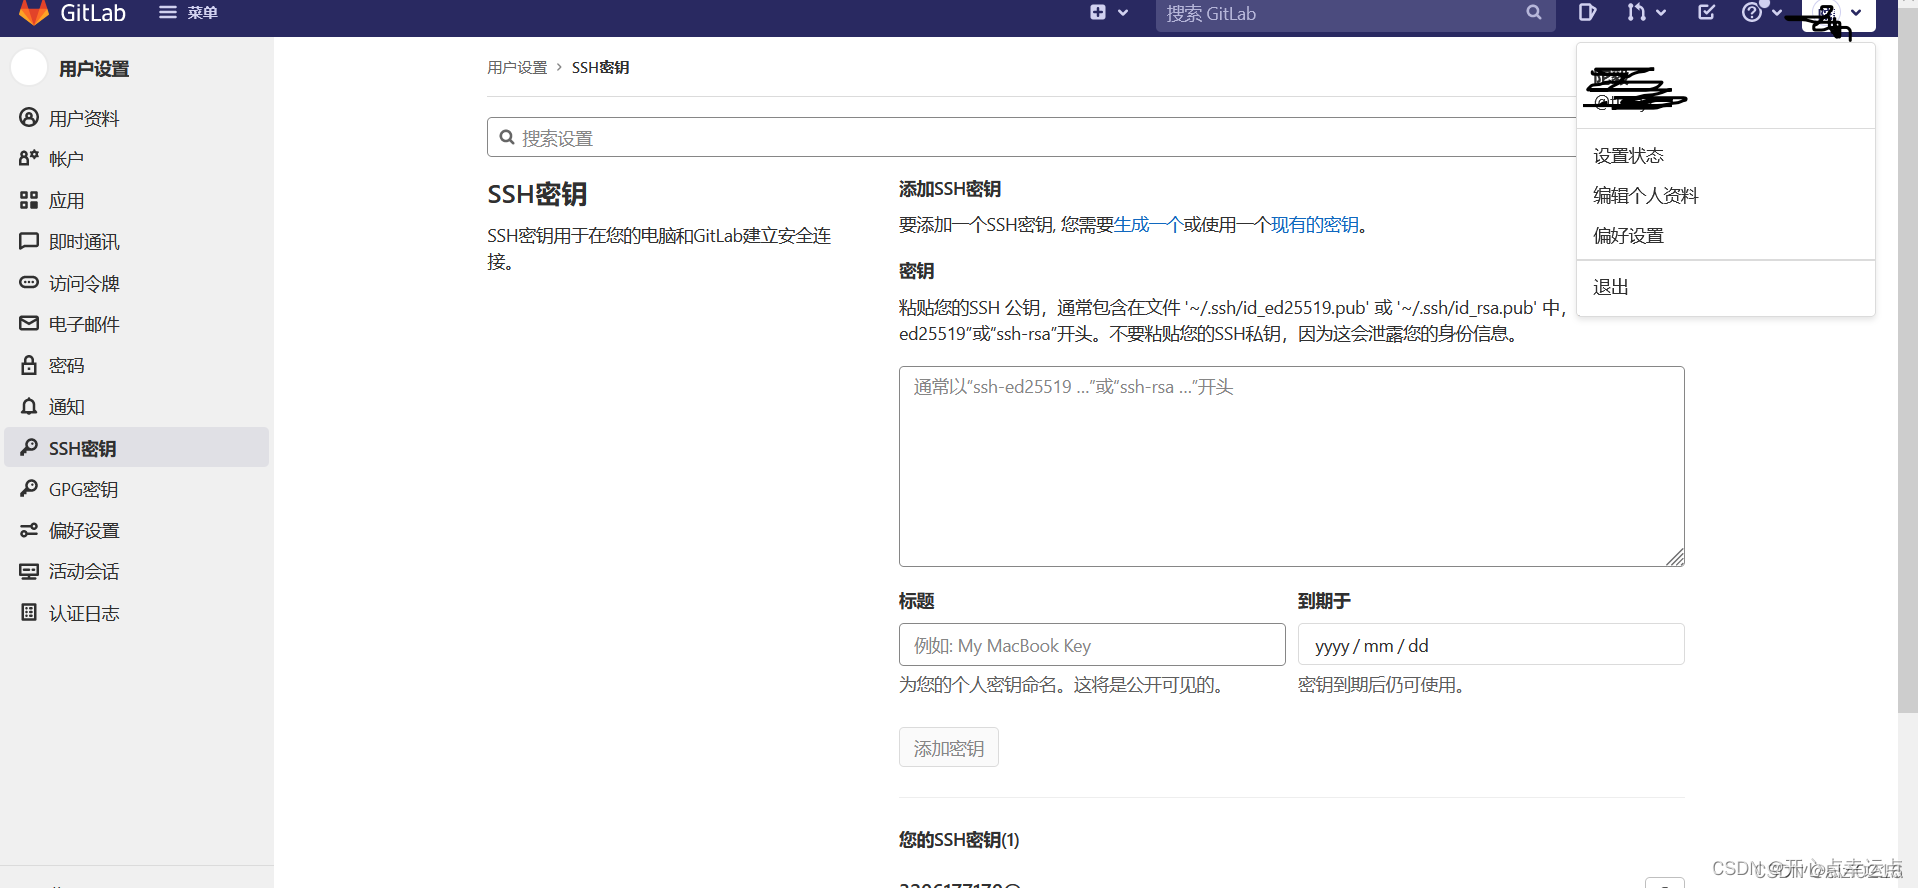
Task: Expand the merge requests dropdown arrow
Action: coord(1661,13)
